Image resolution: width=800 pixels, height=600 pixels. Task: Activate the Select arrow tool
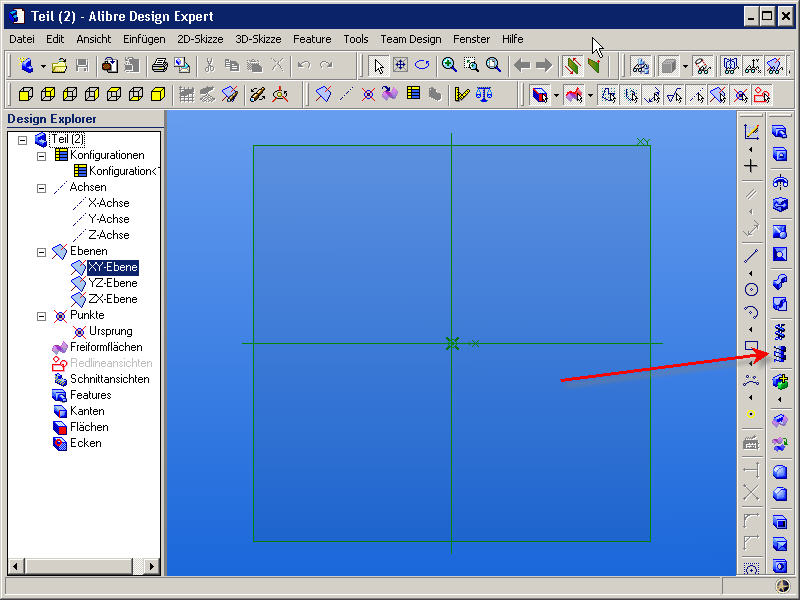coord(379,65)
